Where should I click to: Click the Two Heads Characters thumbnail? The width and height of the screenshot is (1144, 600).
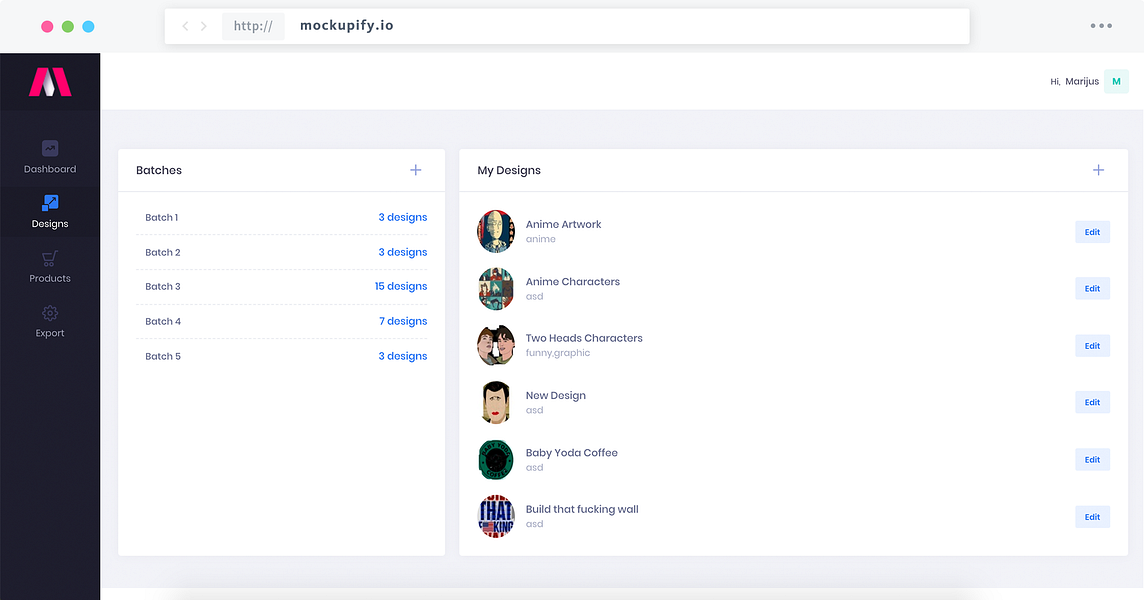coord(496,345)
